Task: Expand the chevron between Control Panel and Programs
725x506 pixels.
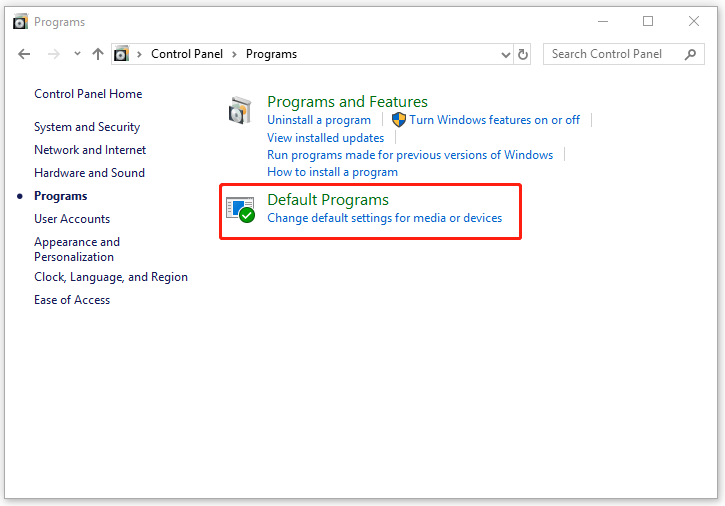Action: tap(234, 55)
